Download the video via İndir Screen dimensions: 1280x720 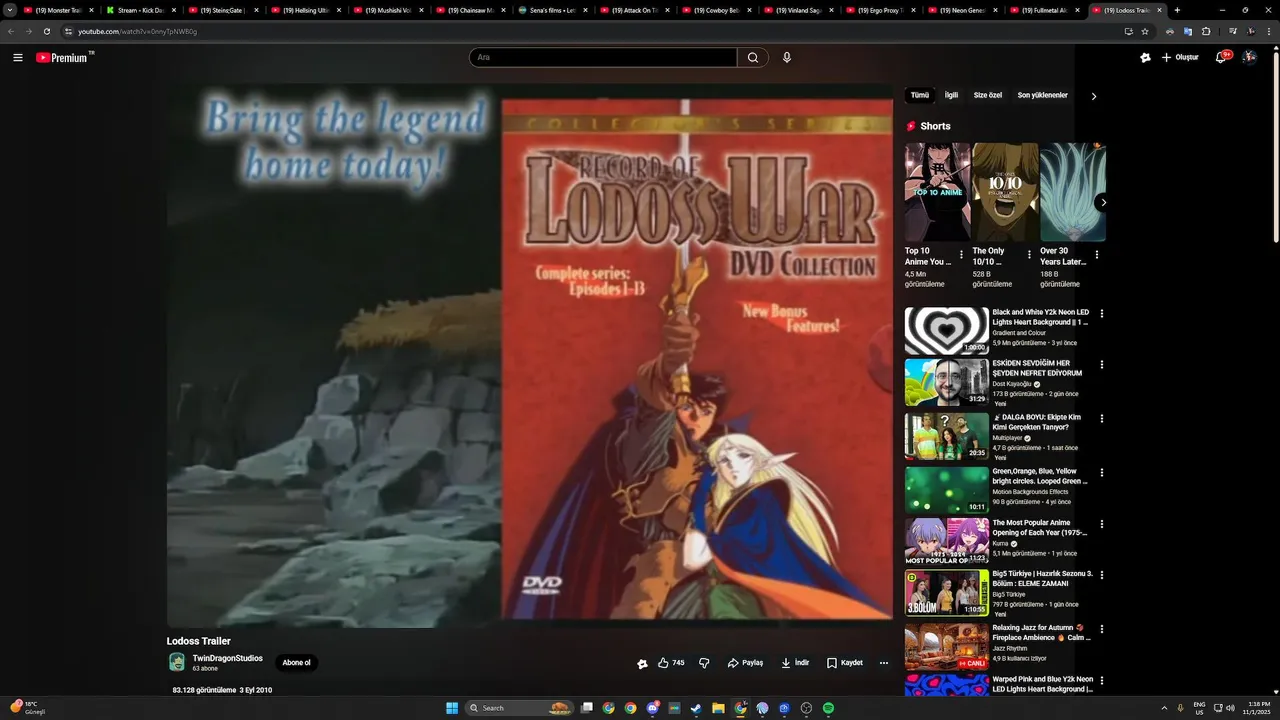(x=795, y=663)
